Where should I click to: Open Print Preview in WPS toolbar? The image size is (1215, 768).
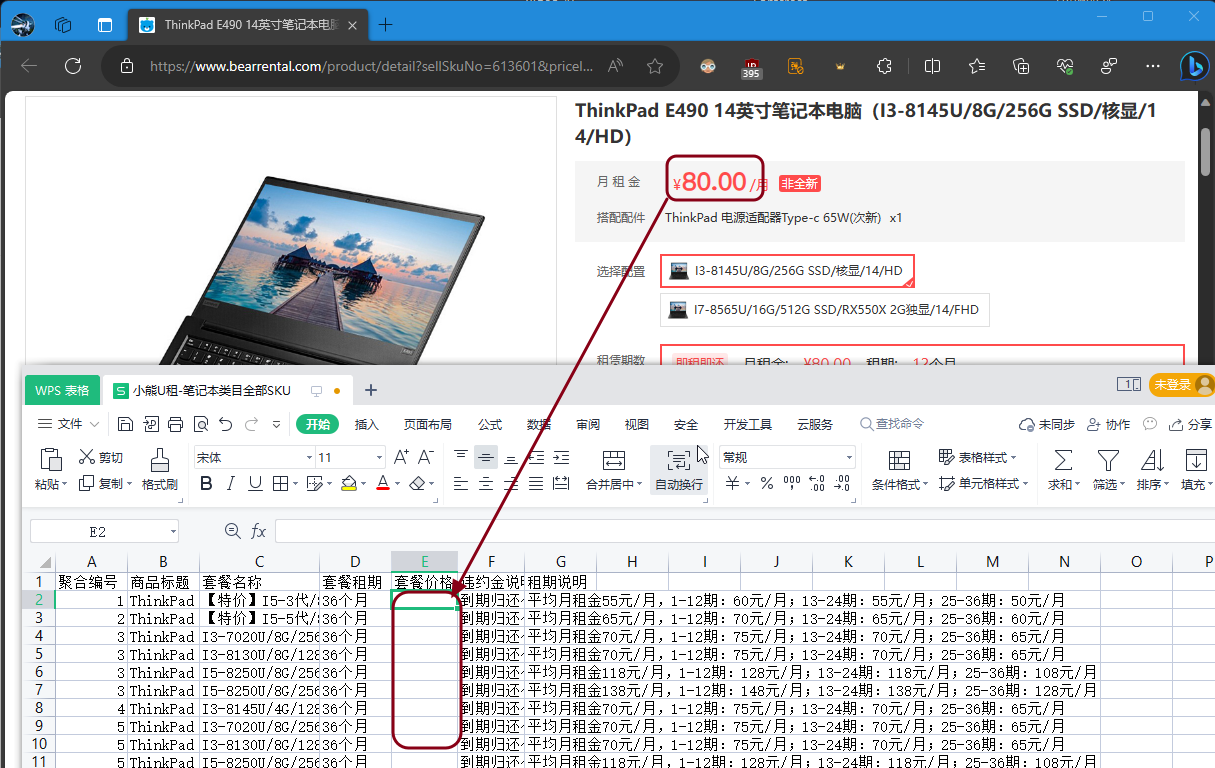200,424
